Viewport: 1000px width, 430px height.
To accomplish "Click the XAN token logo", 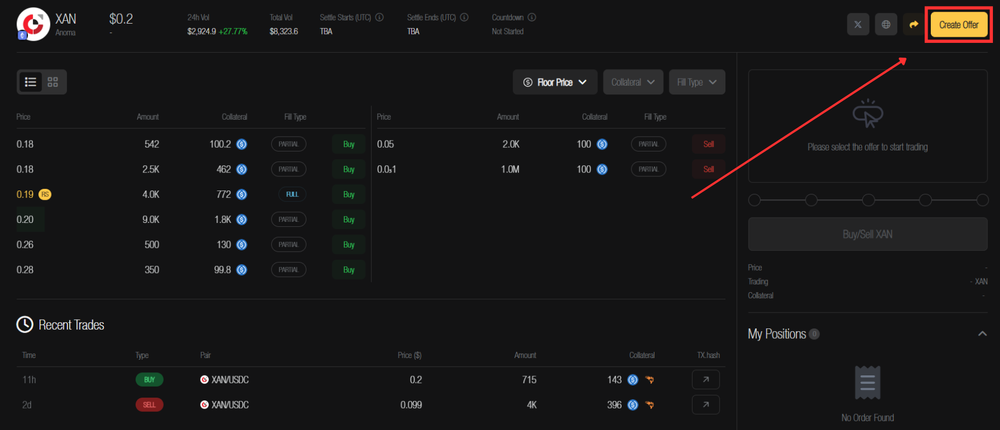I will coord(33,24).
